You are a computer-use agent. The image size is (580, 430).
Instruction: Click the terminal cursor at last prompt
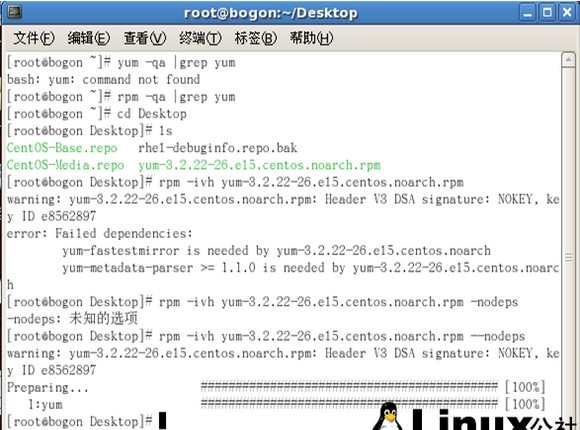click(162, 421)
